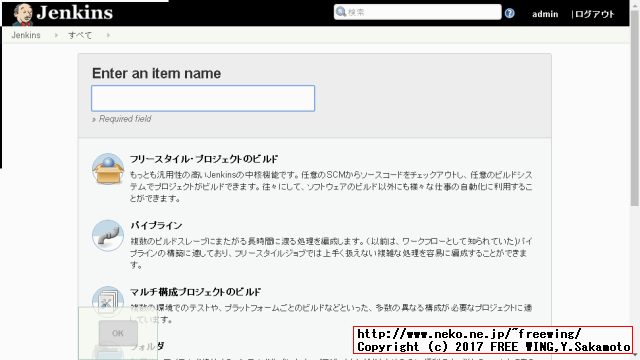Click the Required field hint text
This screenshot has height=360, width=640.
[x=125, y=119]
